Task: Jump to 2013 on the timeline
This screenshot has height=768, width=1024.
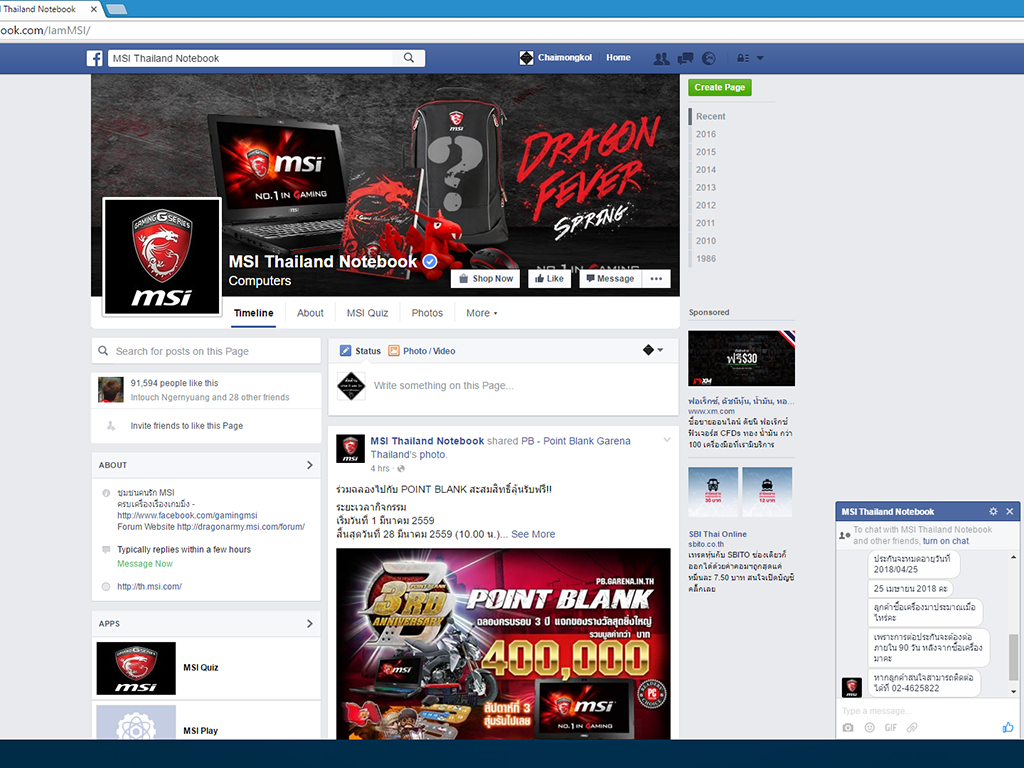Action: pos(706,187)
